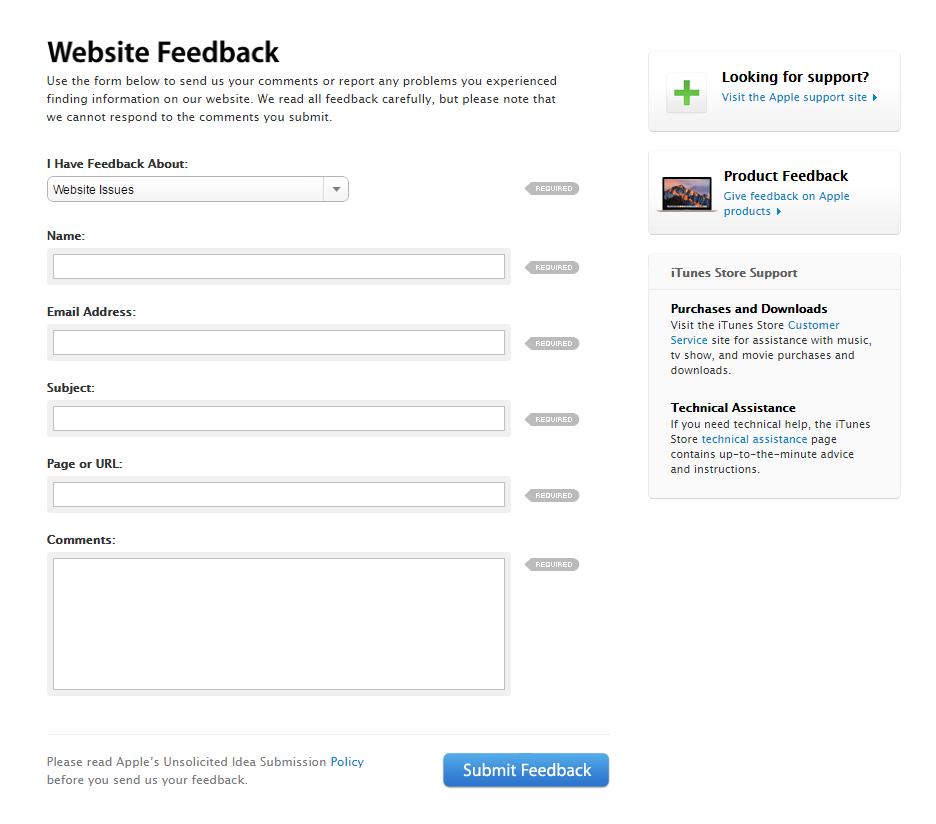Visit the Apple support site link
The height and width of the screenshot is (824, 936).
point(795,98)
